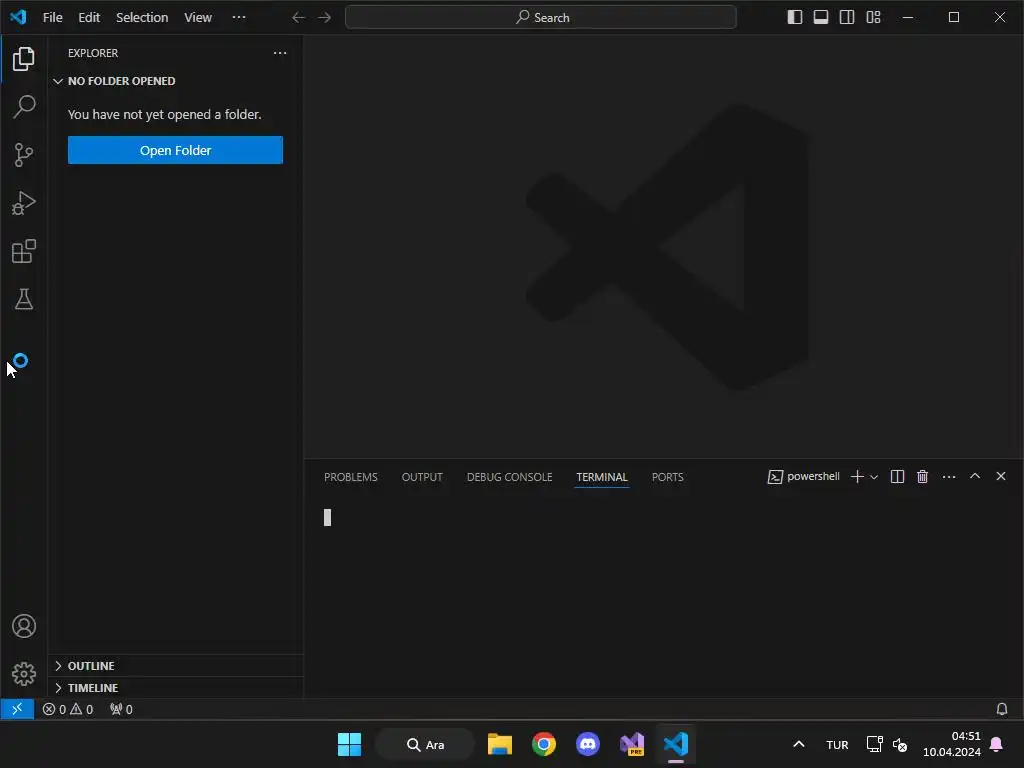The width and height of the screenshot is (1024, 768).
Task: Click the forwarded ports status item
Action: pyautogui.click(x=121, y=709)
